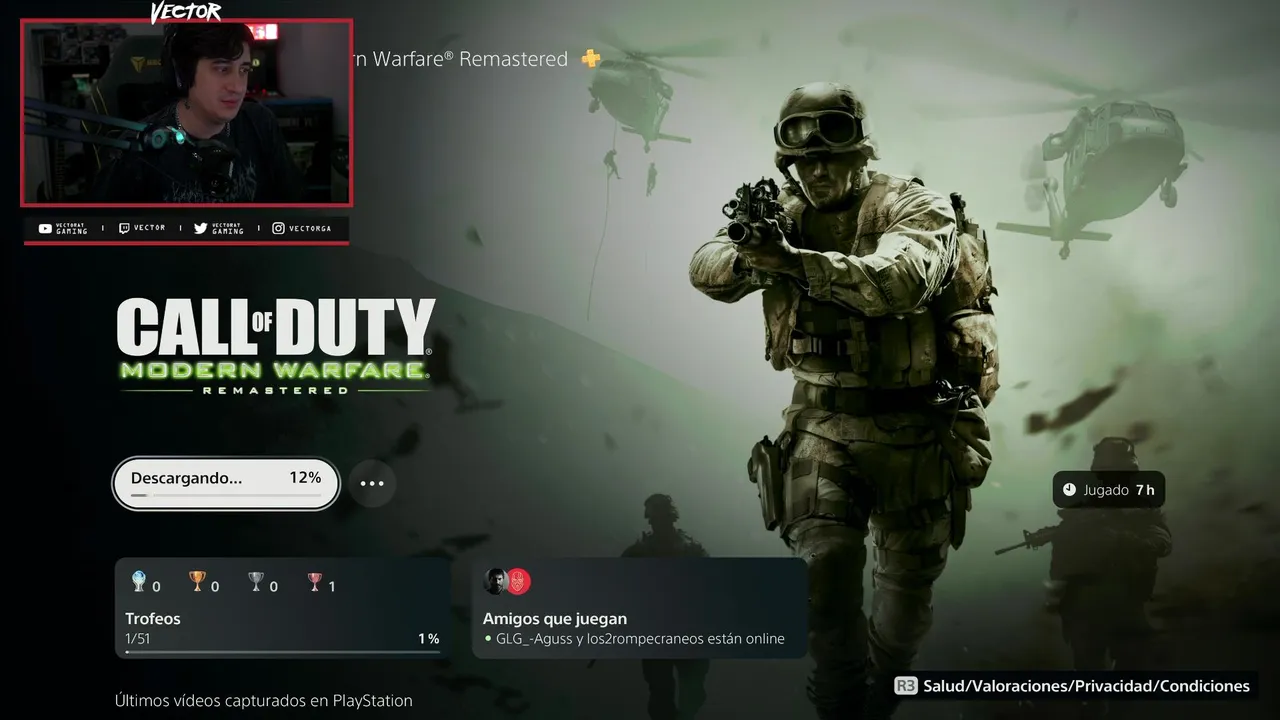Click the Twitter icon in overlay bar
Screen dimensions: 1280x720
[200, 229]
